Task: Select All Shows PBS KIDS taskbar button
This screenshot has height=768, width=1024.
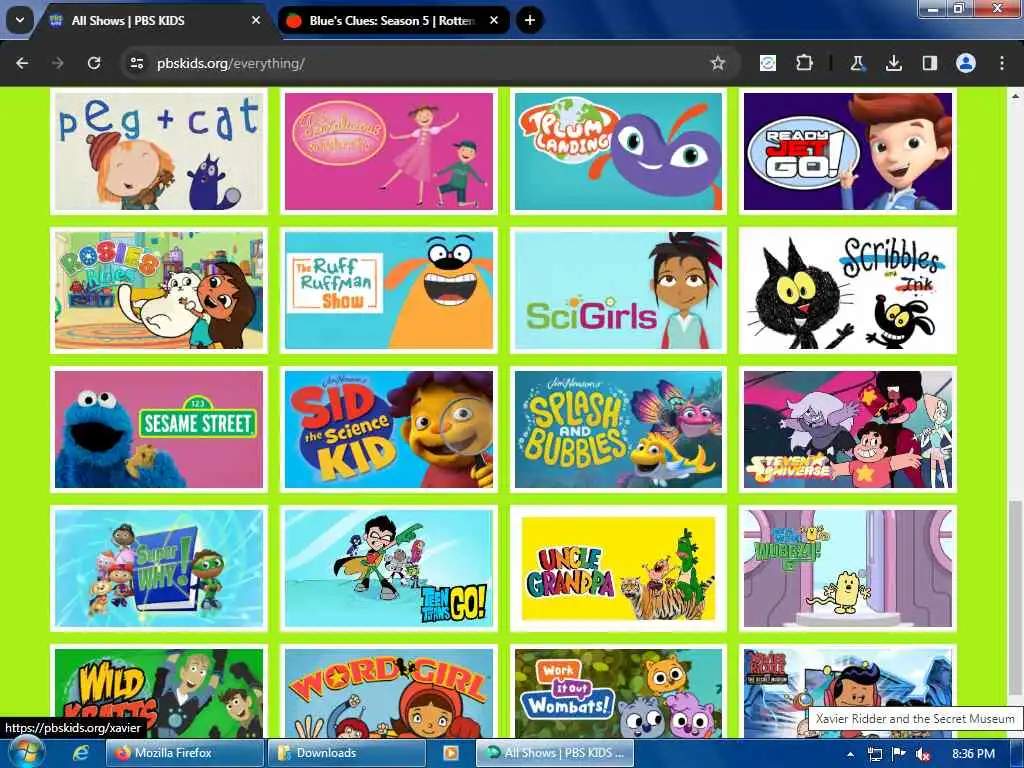Action: 554,753
